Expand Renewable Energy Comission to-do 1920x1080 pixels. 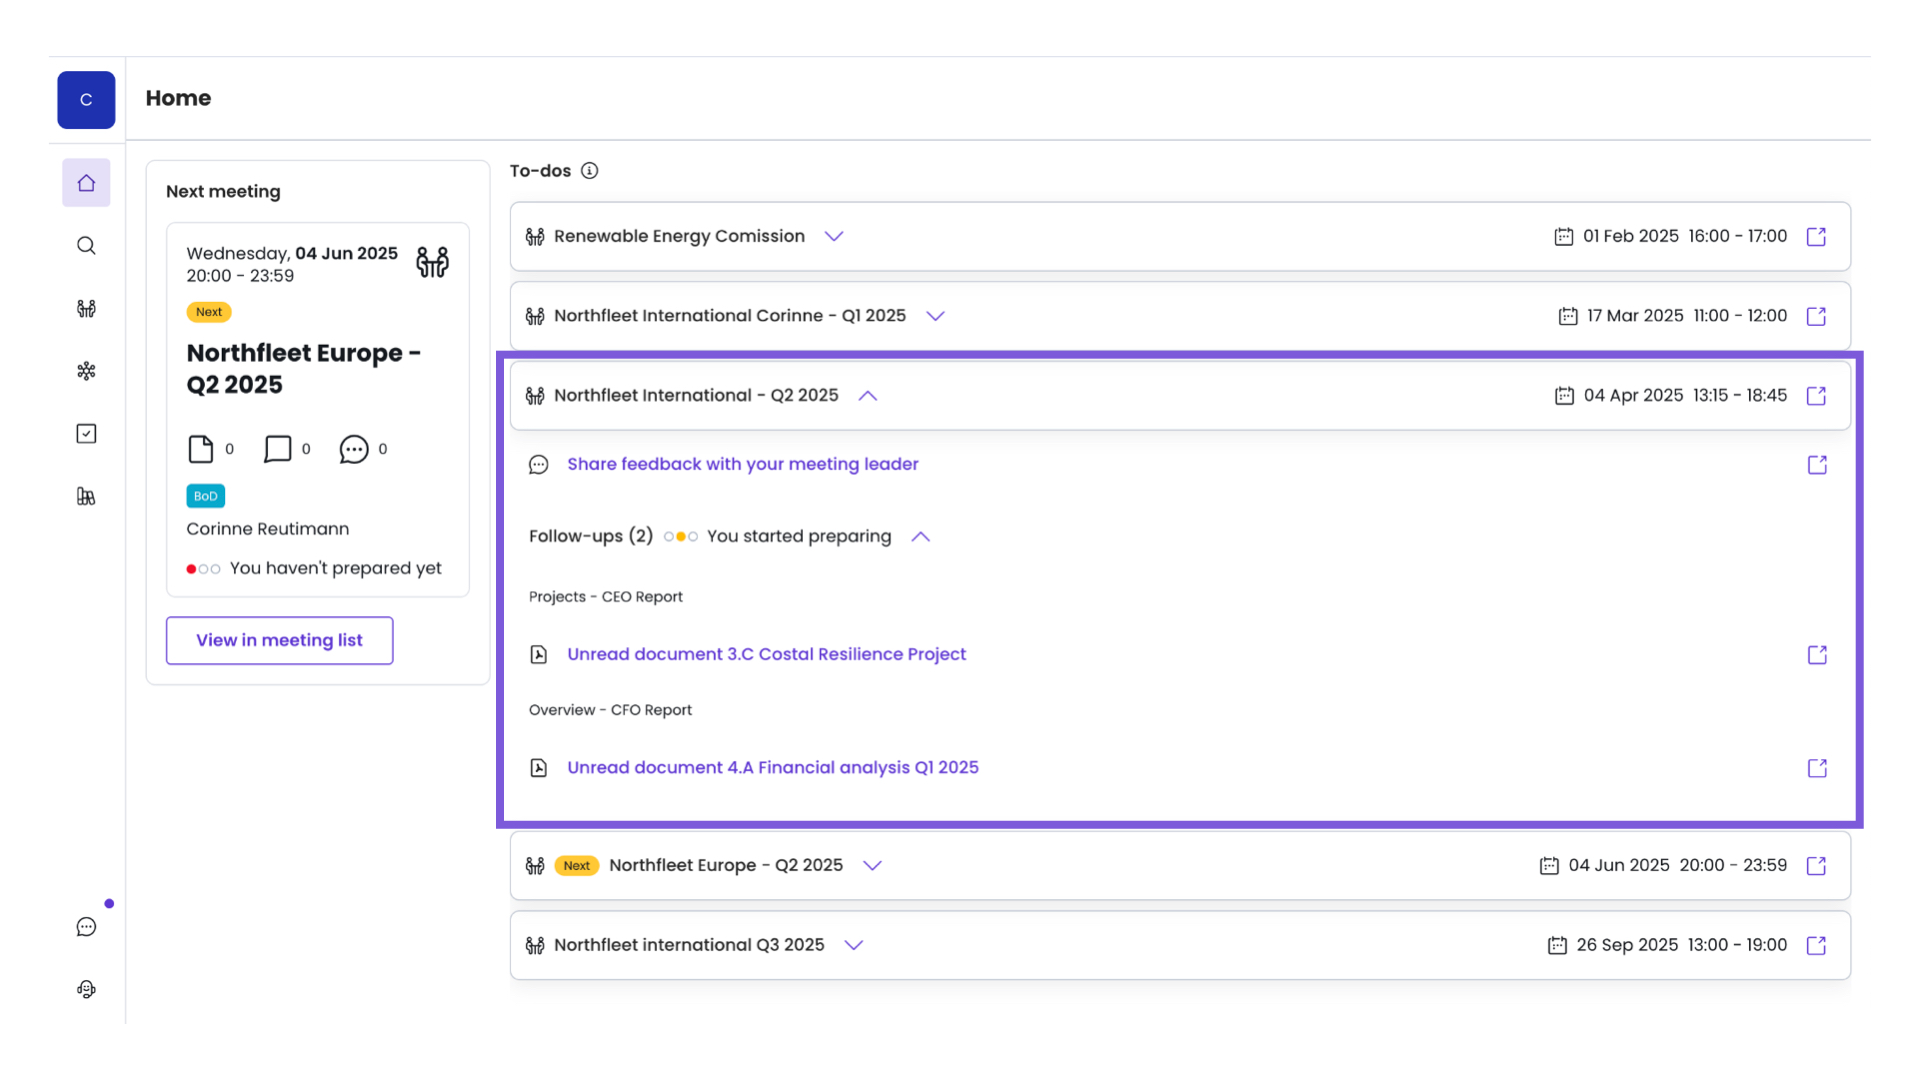833,237
